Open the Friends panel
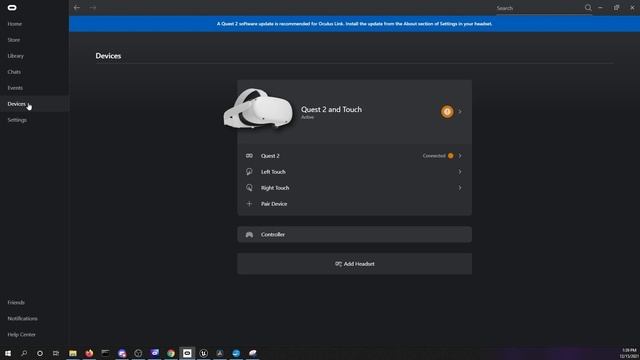640x360 pixels. pos(16,302)
